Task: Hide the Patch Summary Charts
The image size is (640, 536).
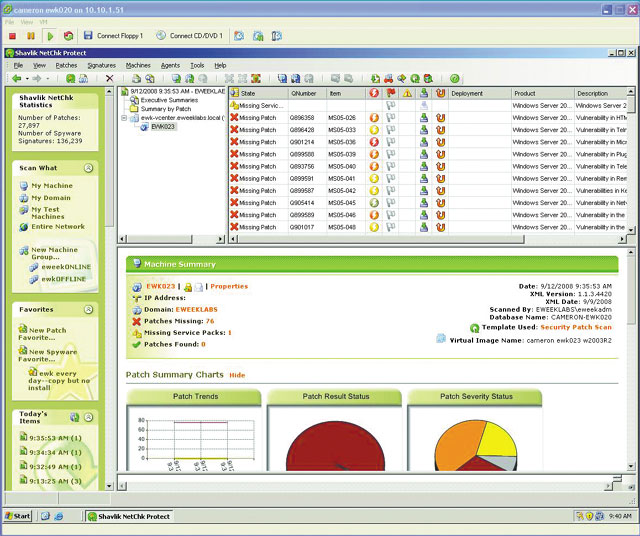Action: point(237,376)
